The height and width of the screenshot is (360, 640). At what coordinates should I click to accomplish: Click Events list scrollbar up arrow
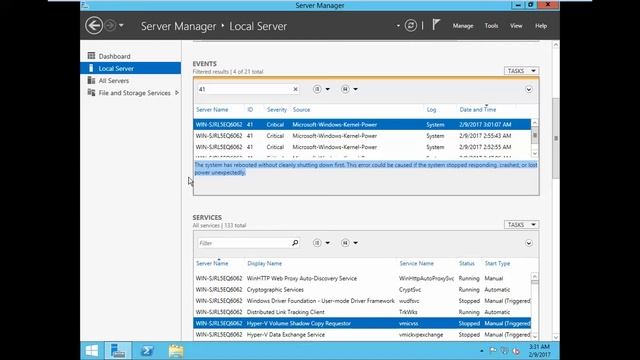pos(535,122)
